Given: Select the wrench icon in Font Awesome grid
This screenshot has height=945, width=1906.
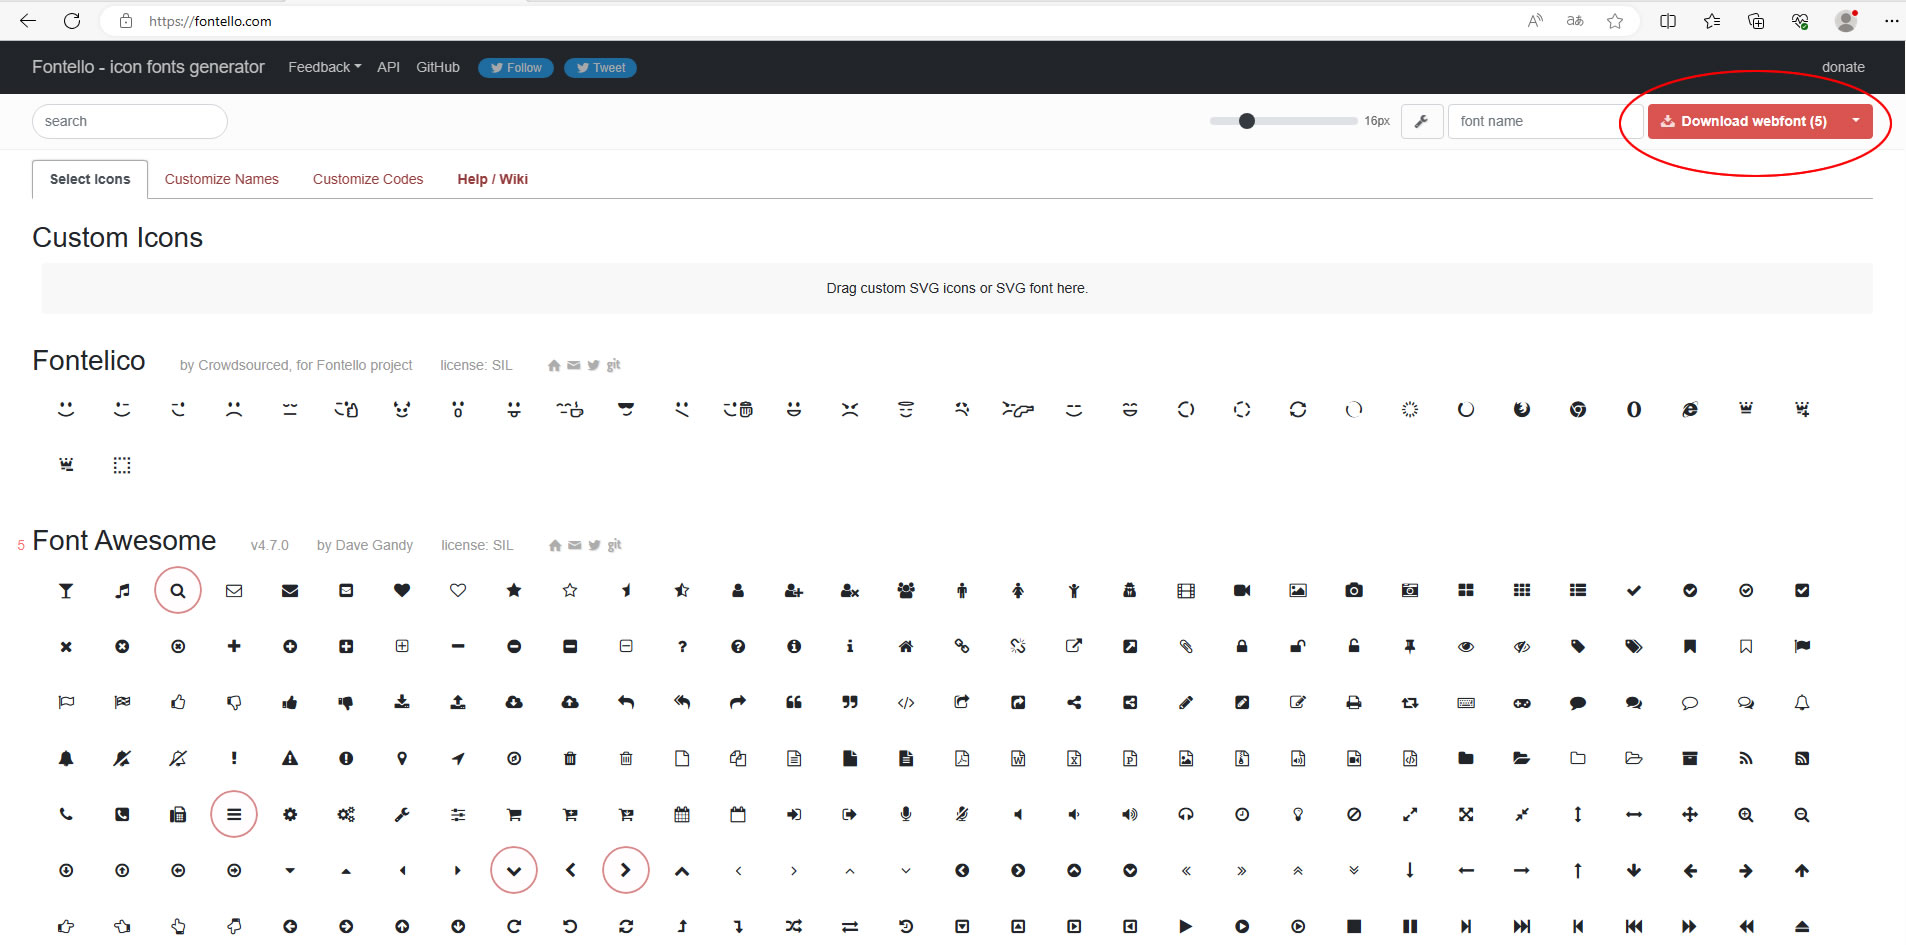Looking at the screenshot, I should tap(402, 815).
